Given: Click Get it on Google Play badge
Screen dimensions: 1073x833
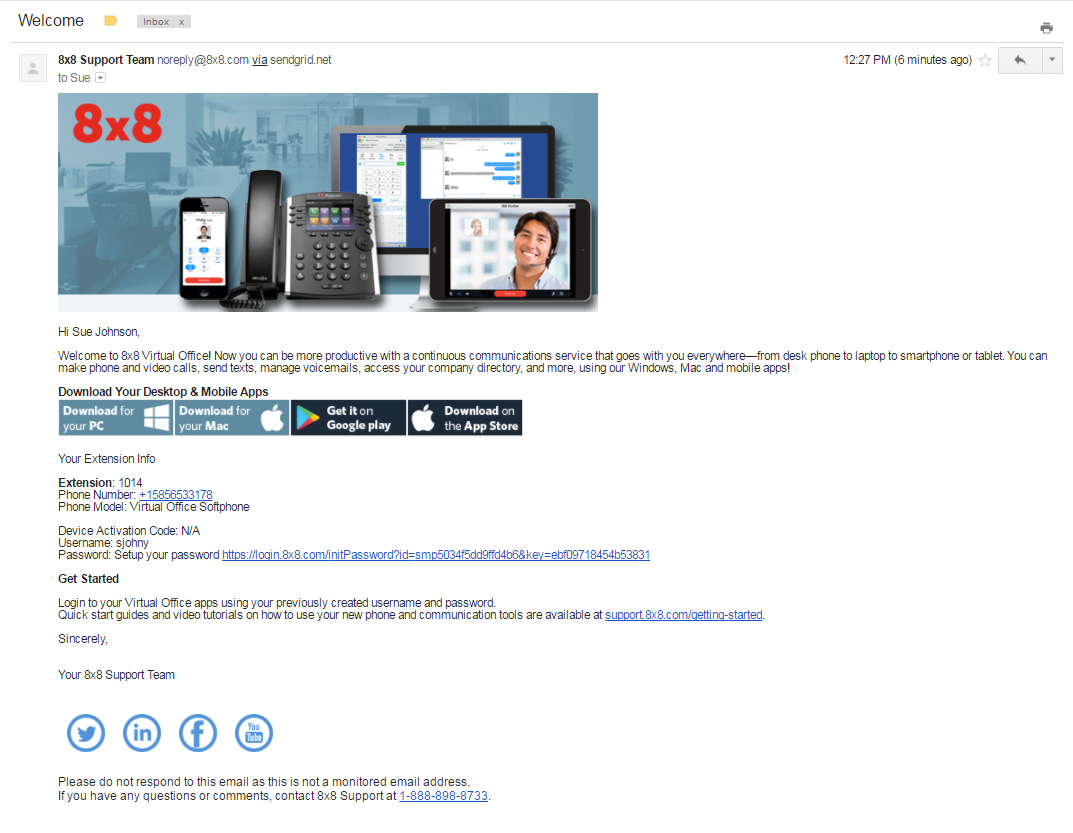Looking at the screenshot, I should pyautogui.click(x=348, y=418).
